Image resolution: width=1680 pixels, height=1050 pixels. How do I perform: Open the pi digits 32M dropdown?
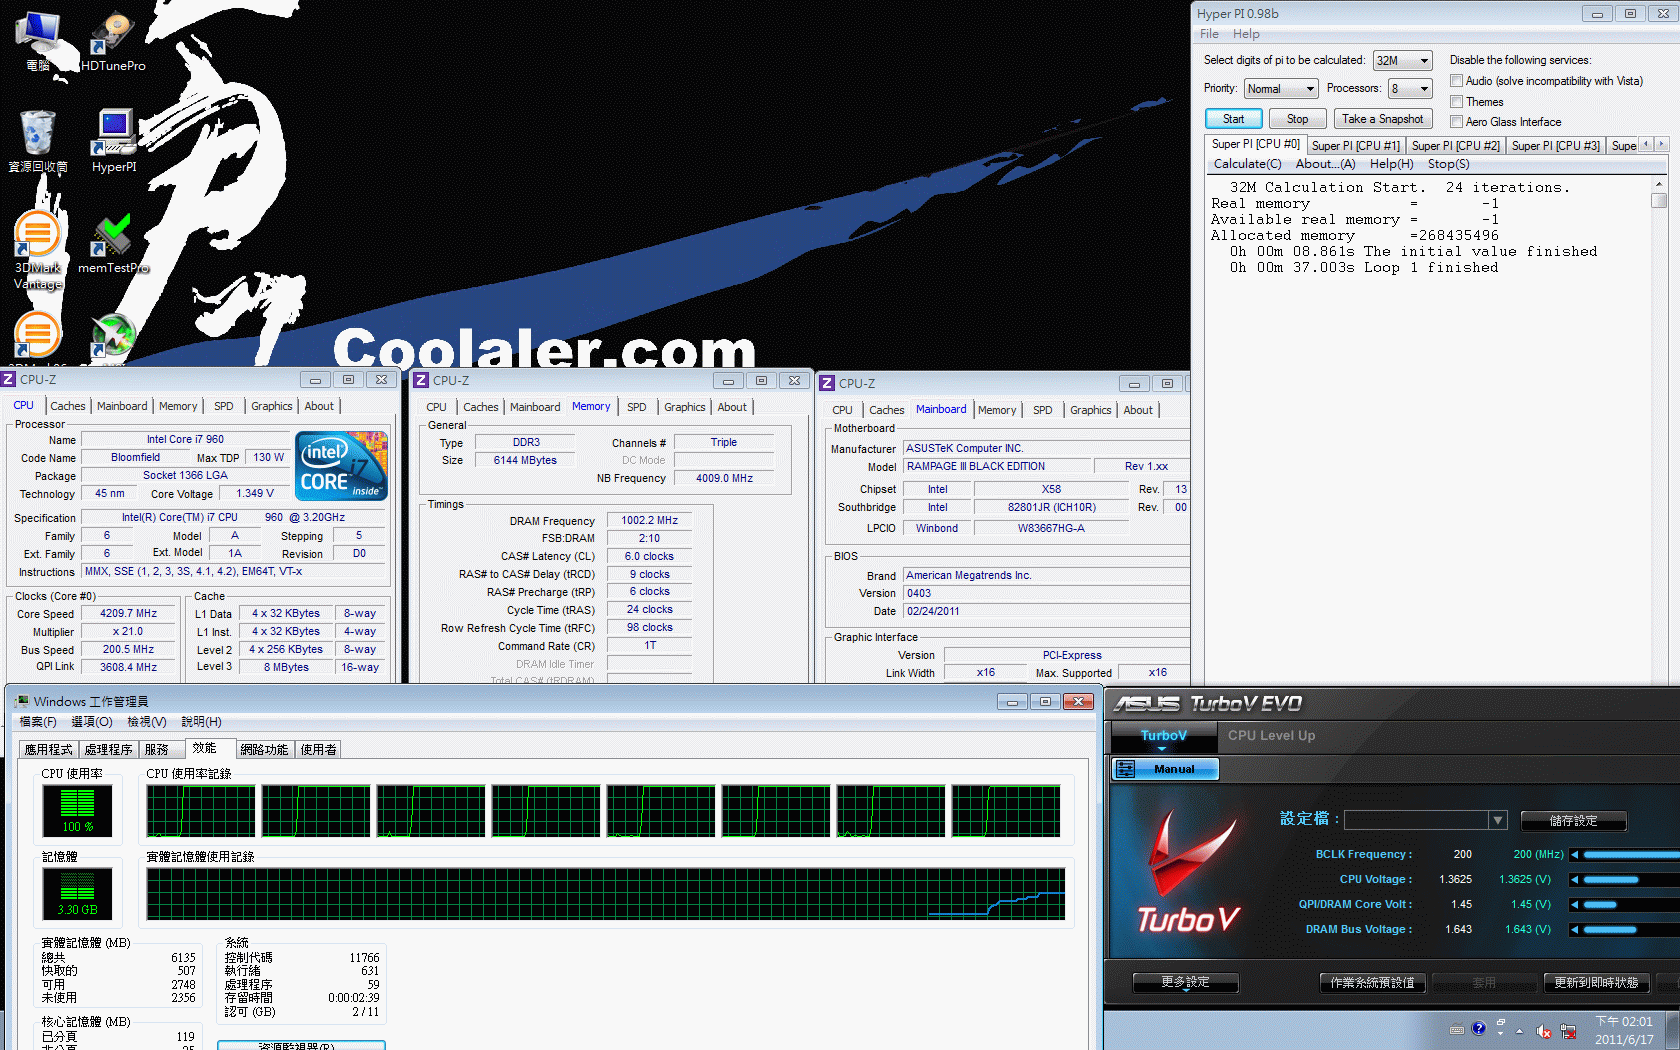point(1403,61)
